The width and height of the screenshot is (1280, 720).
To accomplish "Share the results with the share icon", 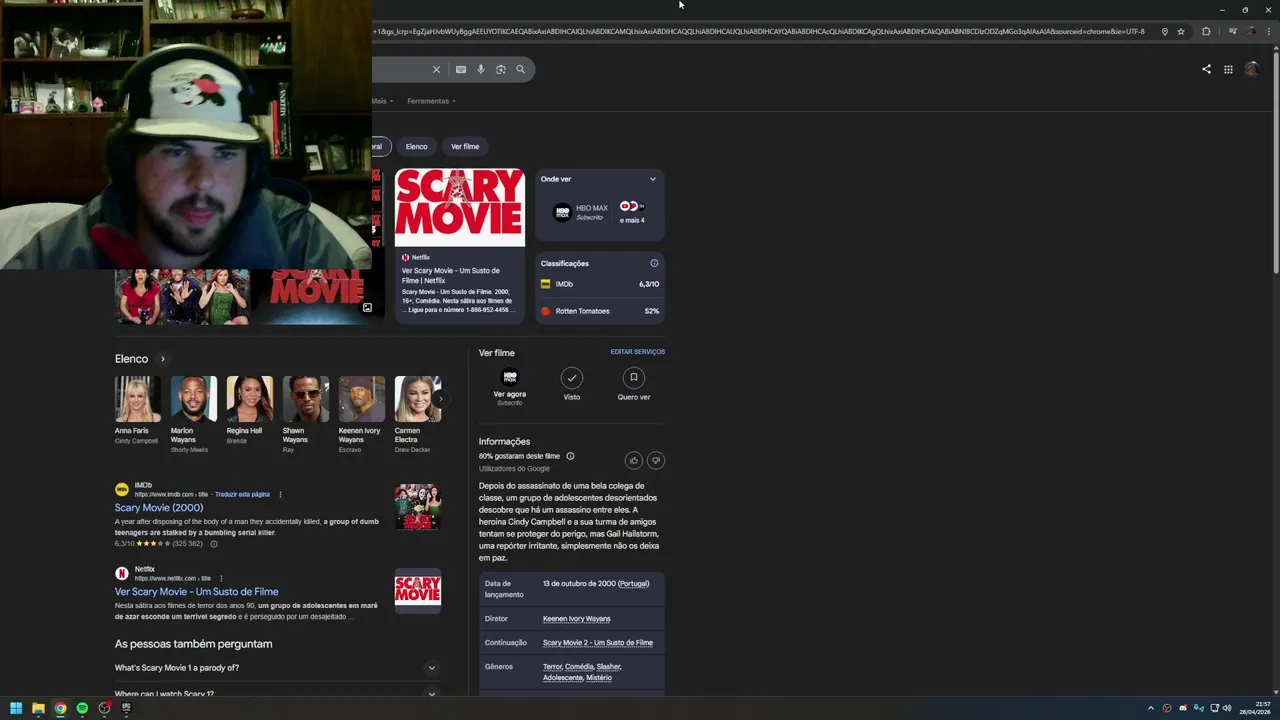I will tap(1206, 69).
